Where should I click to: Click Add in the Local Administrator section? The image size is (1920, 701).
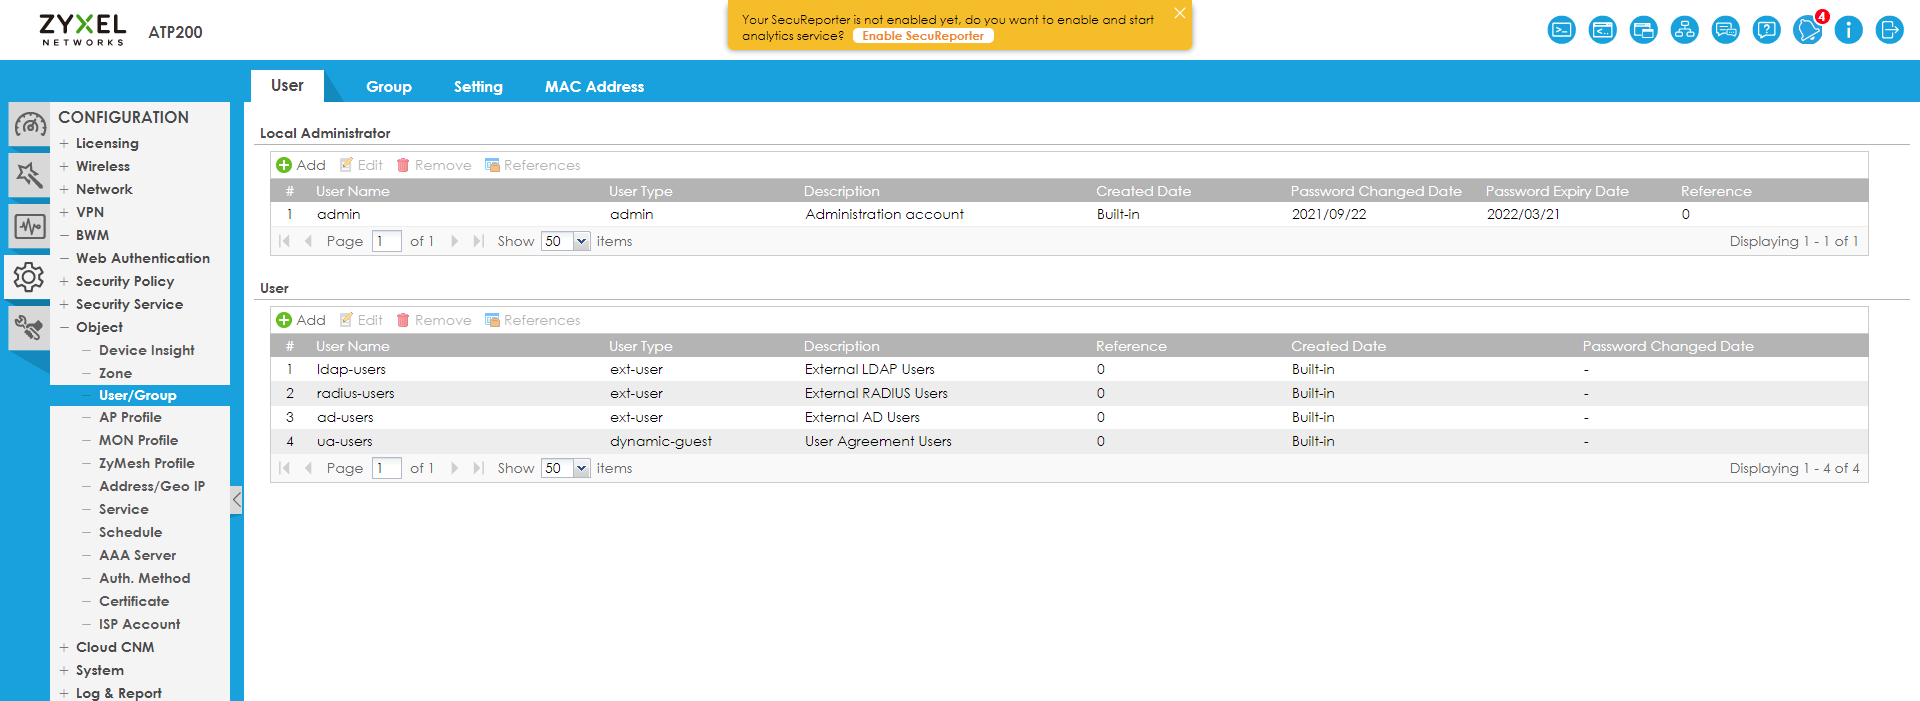coord(301,165)
